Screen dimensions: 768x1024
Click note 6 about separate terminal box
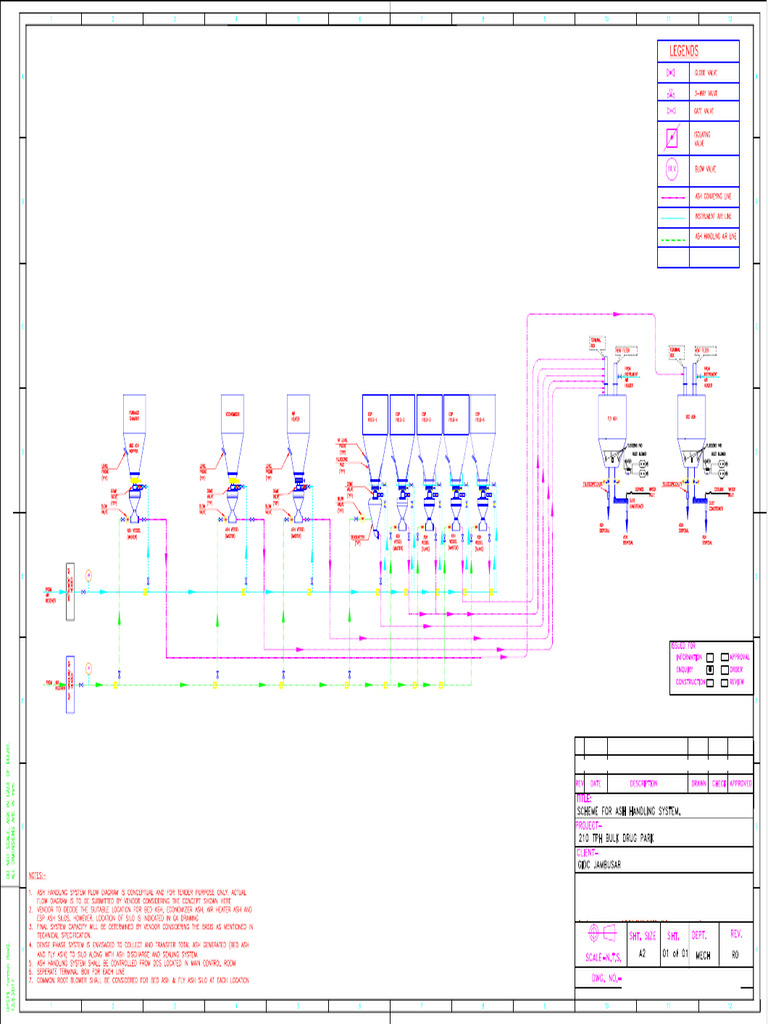tap(76, 972)
